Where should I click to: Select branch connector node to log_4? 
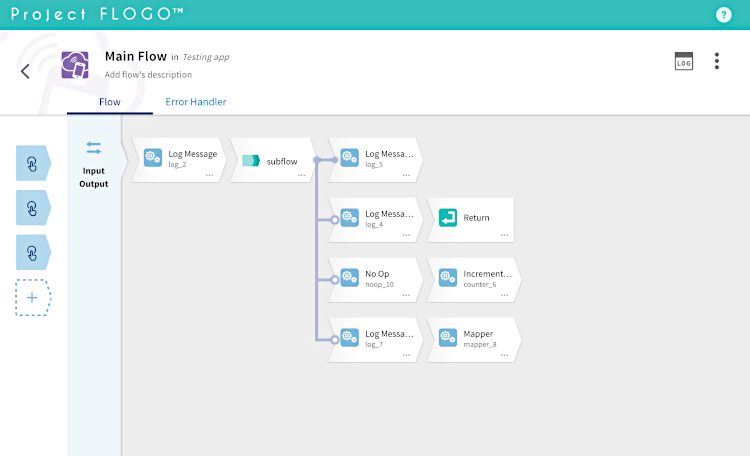pos(335,220)
